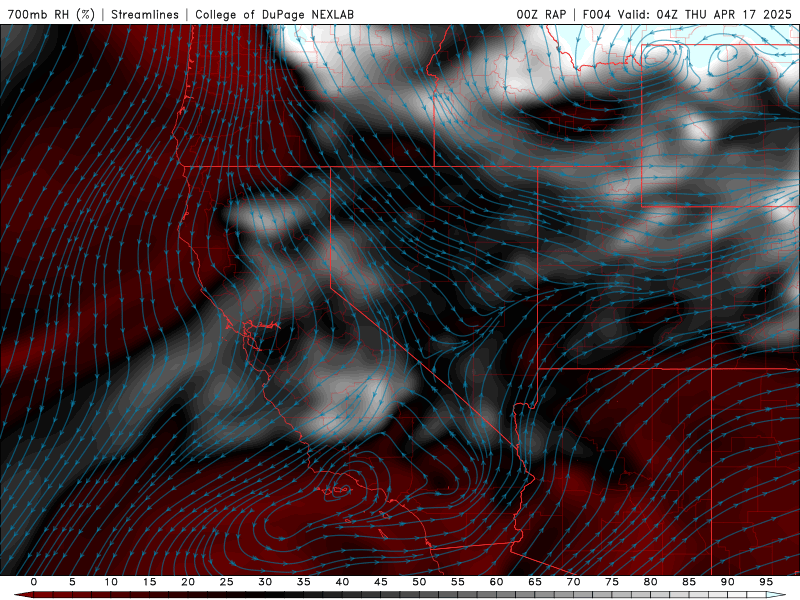Viewport: 800px width, 600px height.
Task: Click the "85" colorbar scale label
Action: [689, 582]
